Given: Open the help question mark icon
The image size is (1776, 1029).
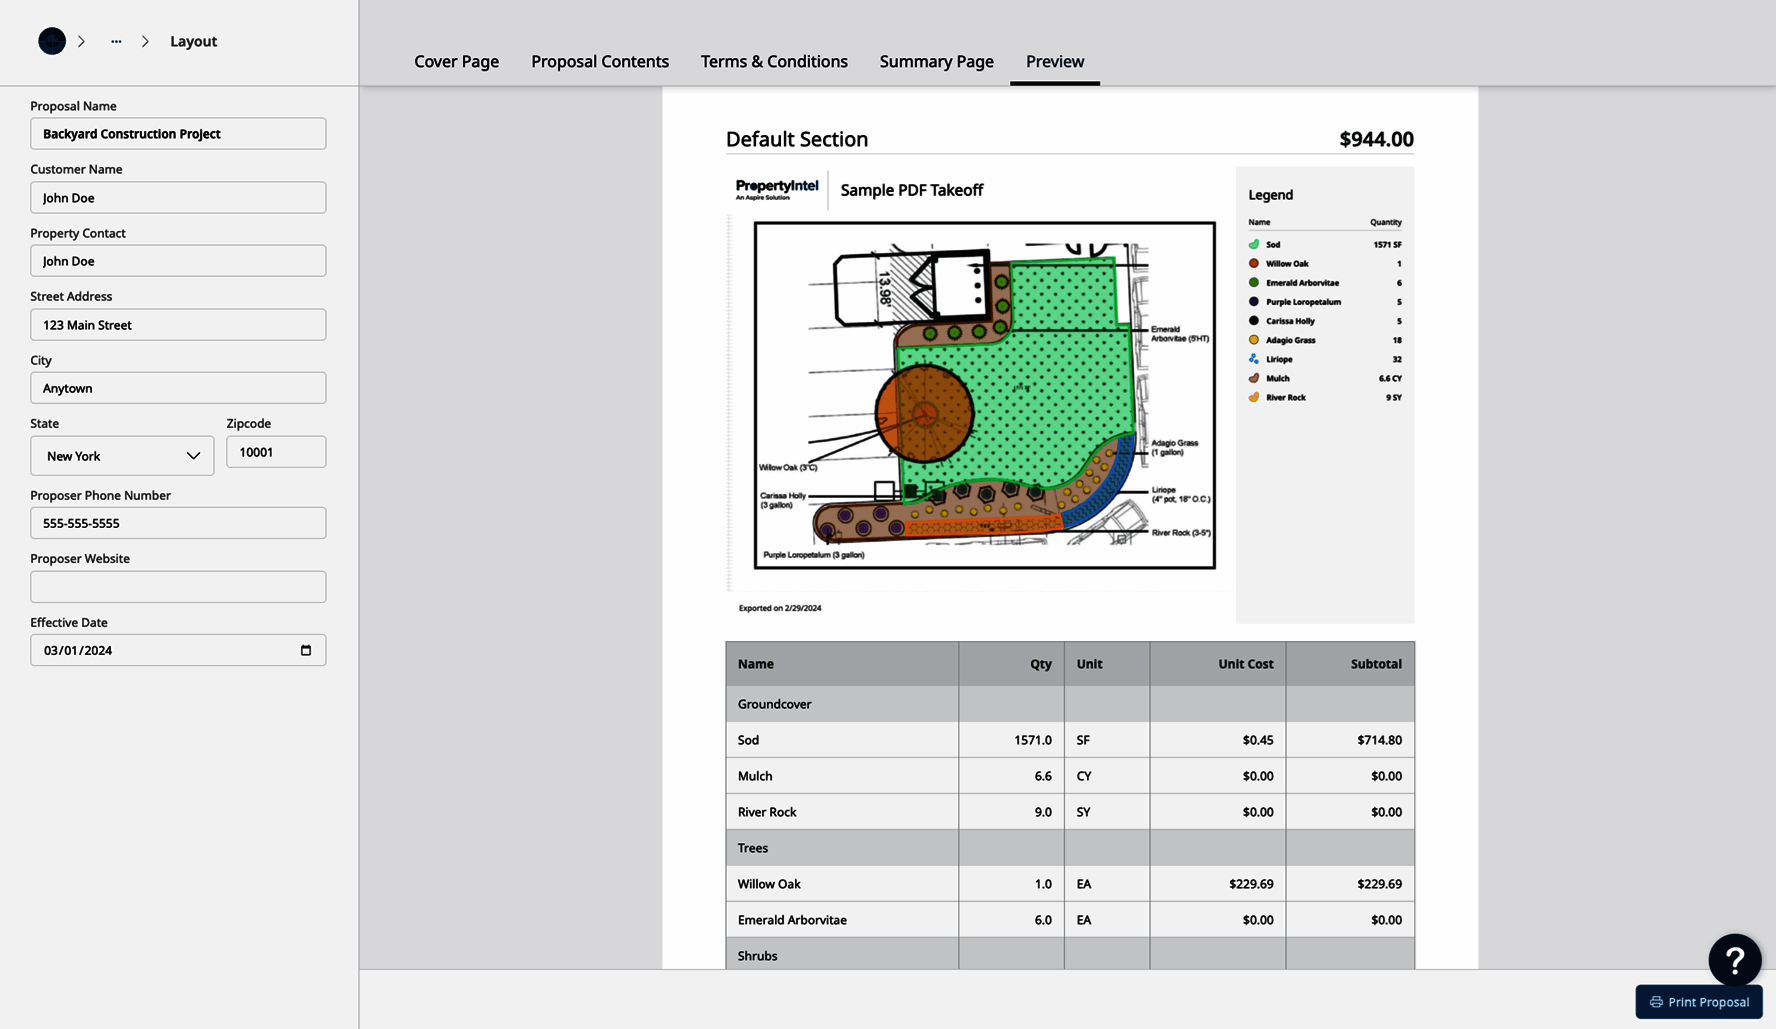Looking at the screenshot, I should (x=1734, y=960).
